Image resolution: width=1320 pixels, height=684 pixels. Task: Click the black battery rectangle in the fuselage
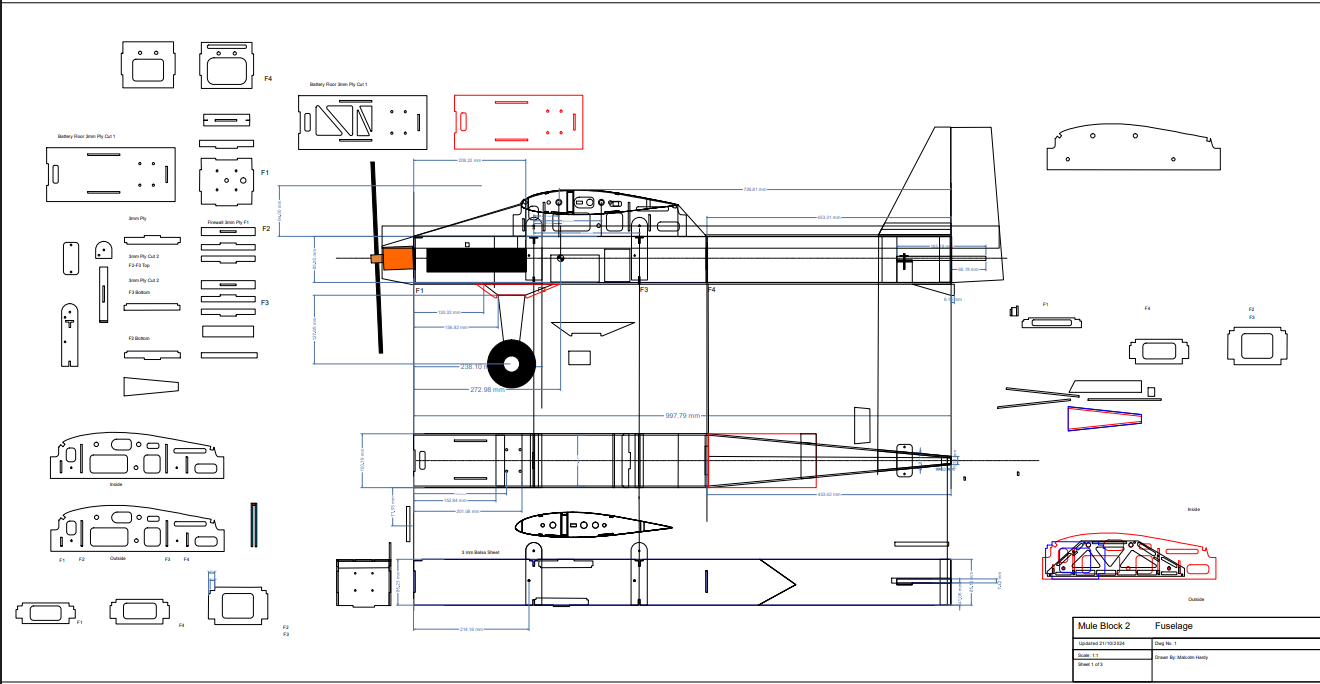click(476, 259)
